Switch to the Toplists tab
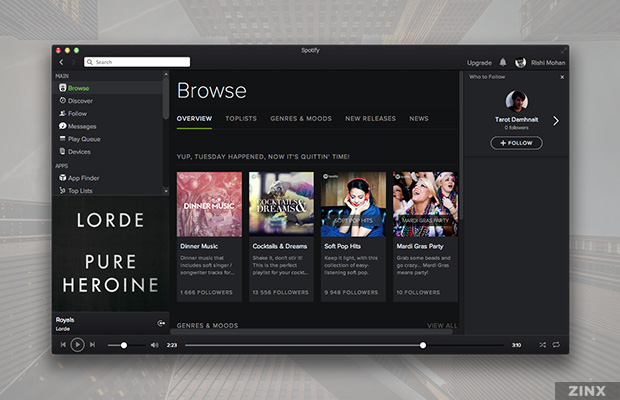The width and height of the screenshot is (620, 400). click(x=241, y=119)
